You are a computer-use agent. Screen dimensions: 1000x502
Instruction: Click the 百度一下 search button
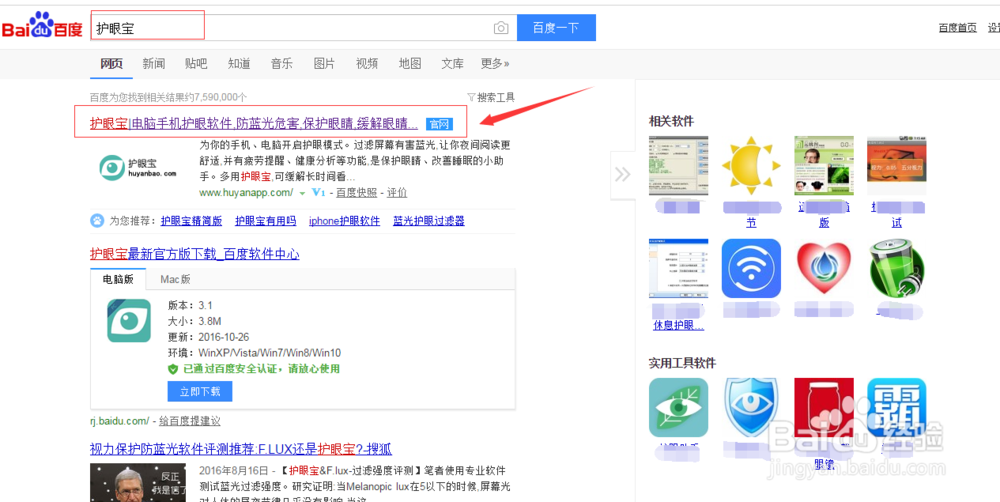tap(556, 27)
